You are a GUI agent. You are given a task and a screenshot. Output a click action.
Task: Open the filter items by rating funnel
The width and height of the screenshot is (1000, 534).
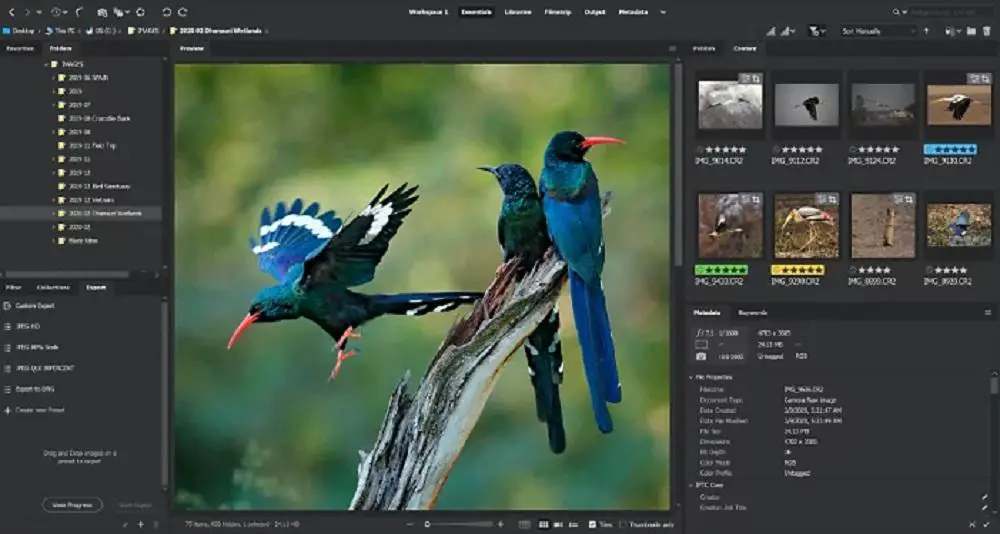[x=817, y=31]
